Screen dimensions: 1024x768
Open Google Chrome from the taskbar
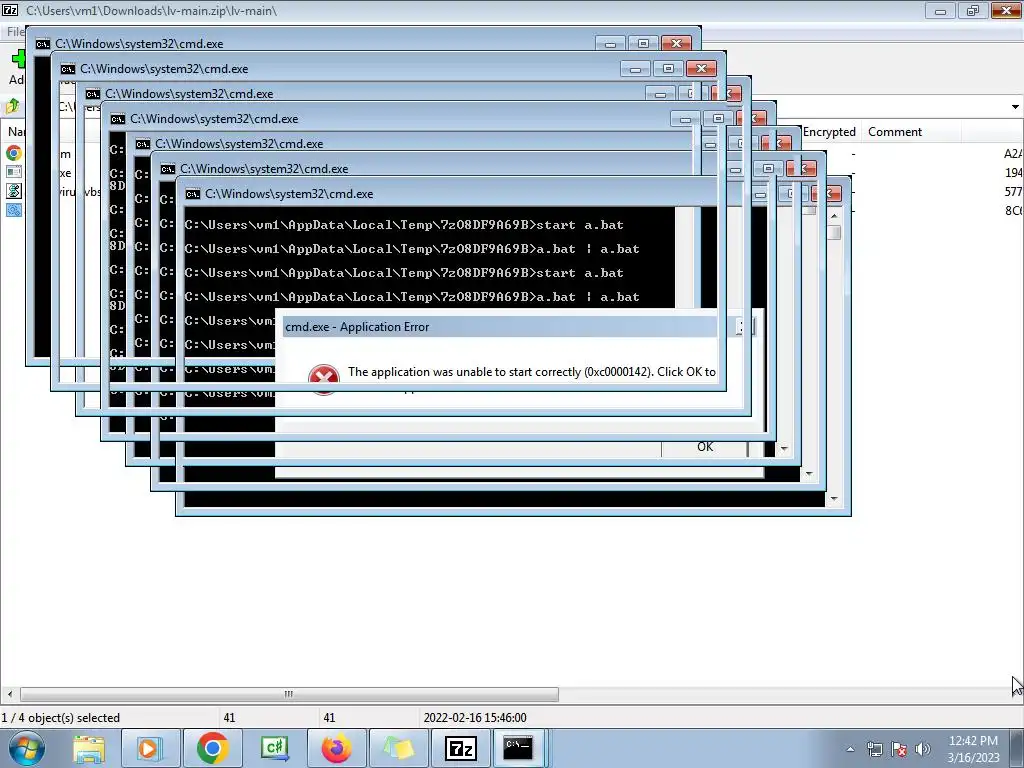point(212,748)
